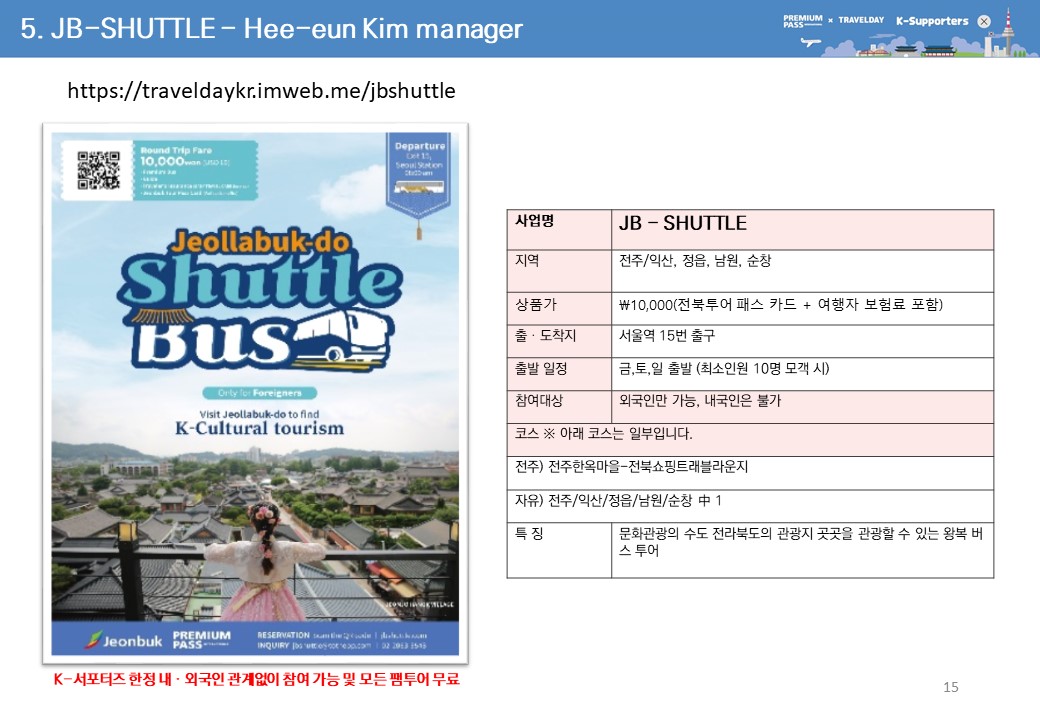Image resolution: width=1040 pixels, height=720 pixels.
Task: Select the '특 징' label cell
Action: point(559,550)
